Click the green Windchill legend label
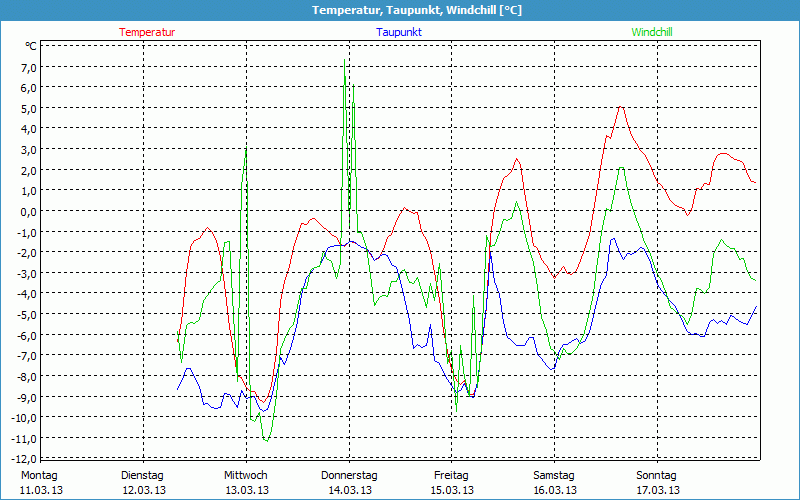The image size is (800, 500). (x=652, y=32)
